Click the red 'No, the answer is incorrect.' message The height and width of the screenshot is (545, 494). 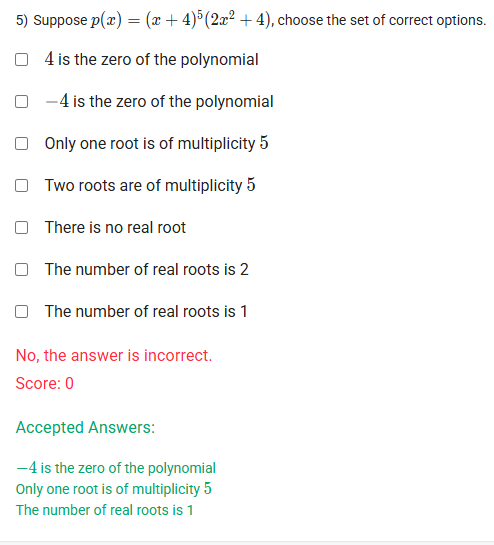pyautogui.click(x=114, y=356)
